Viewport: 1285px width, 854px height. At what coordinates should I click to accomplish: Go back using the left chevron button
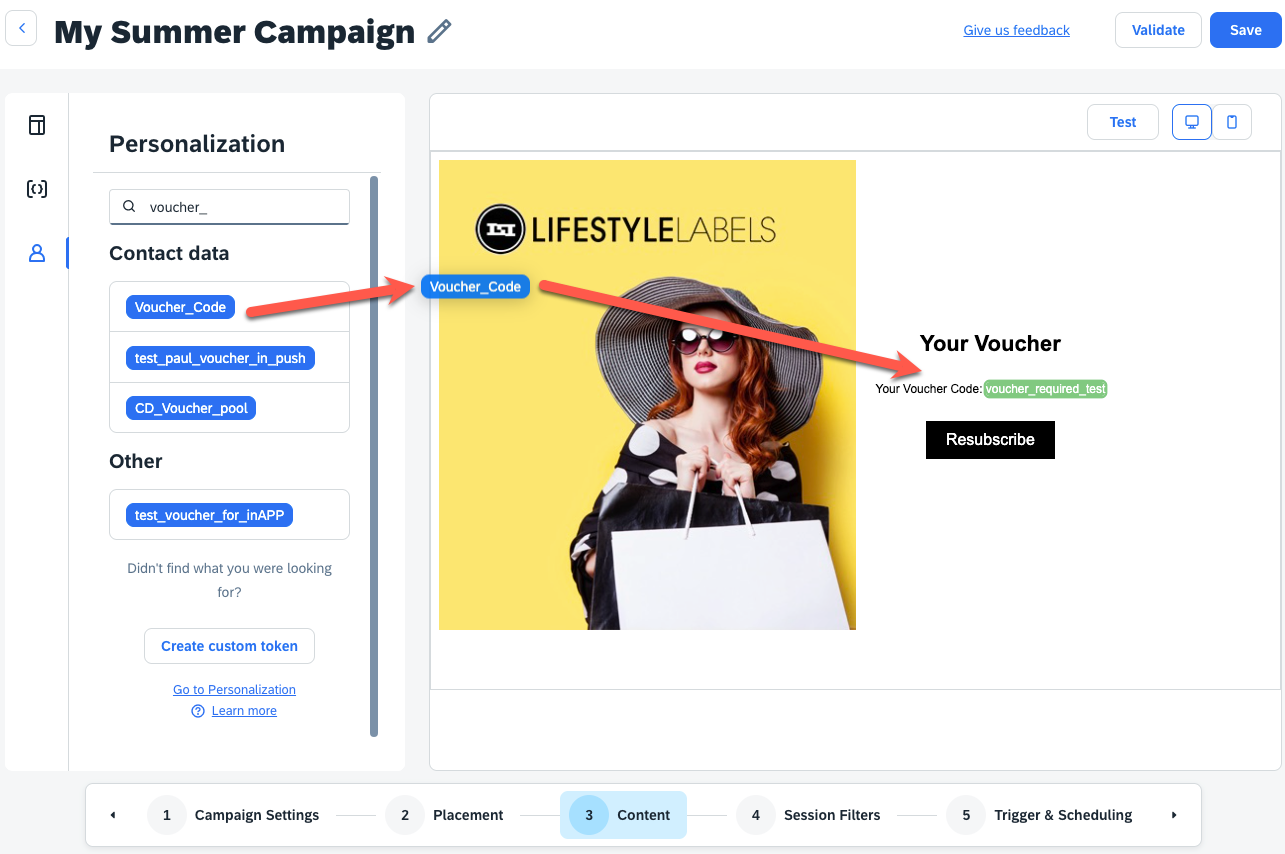pyautogui.click(x=21, y=30)
